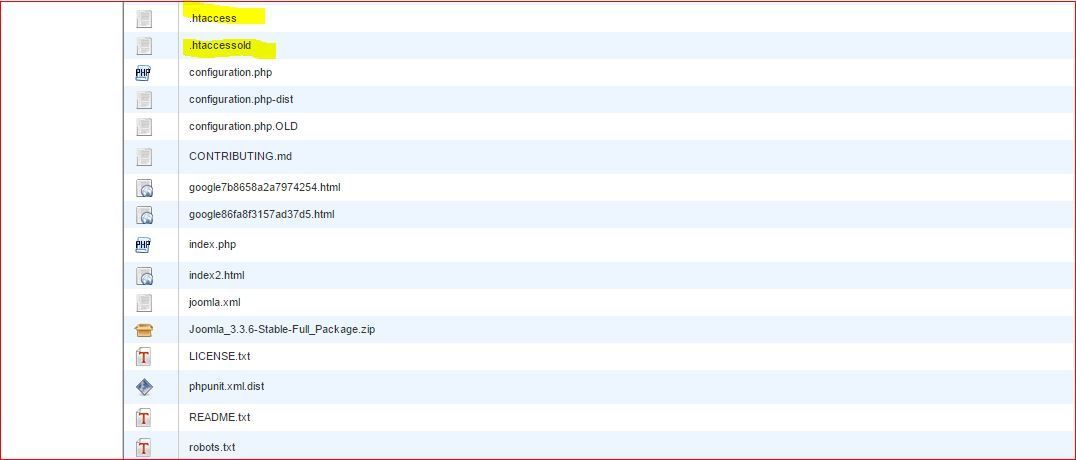
Task: Click the PHP icon beside configuration.php
Action: tap(143, 73)
